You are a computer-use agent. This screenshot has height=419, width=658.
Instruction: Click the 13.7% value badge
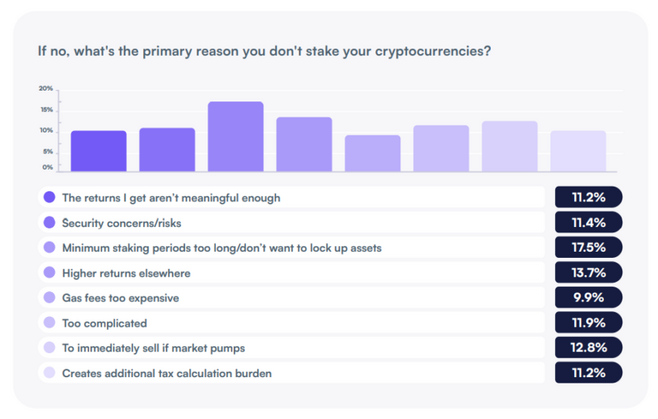tap(588, 272)
